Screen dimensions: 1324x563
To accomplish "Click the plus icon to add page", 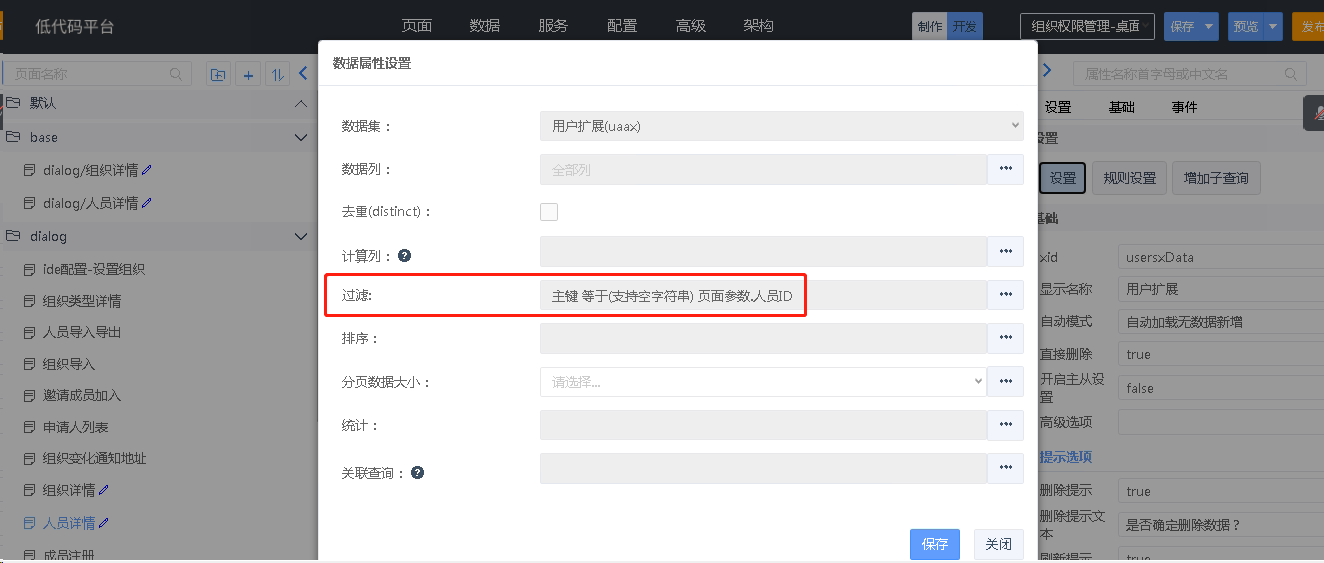I will (x=248, y=74).
